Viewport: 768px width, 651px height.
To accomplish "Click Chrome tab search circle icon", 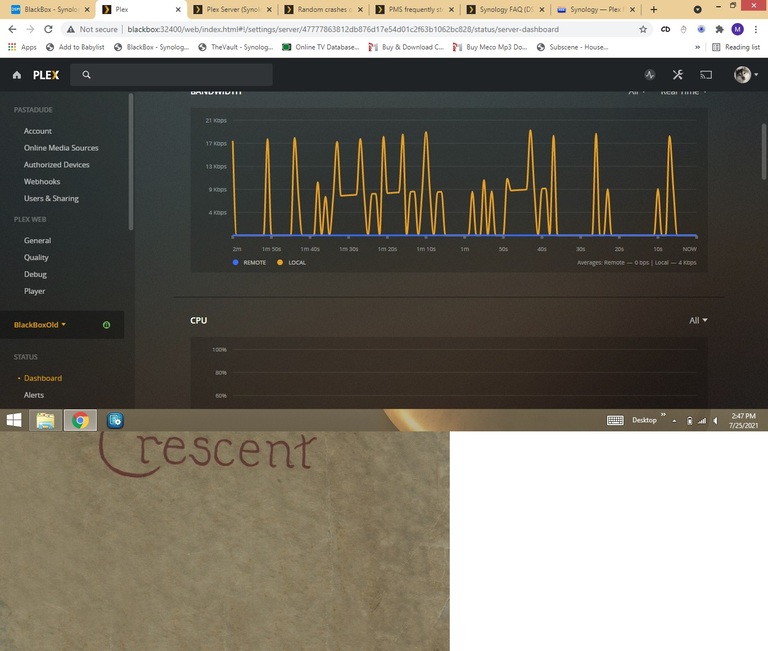I will (x=697, y=9).
